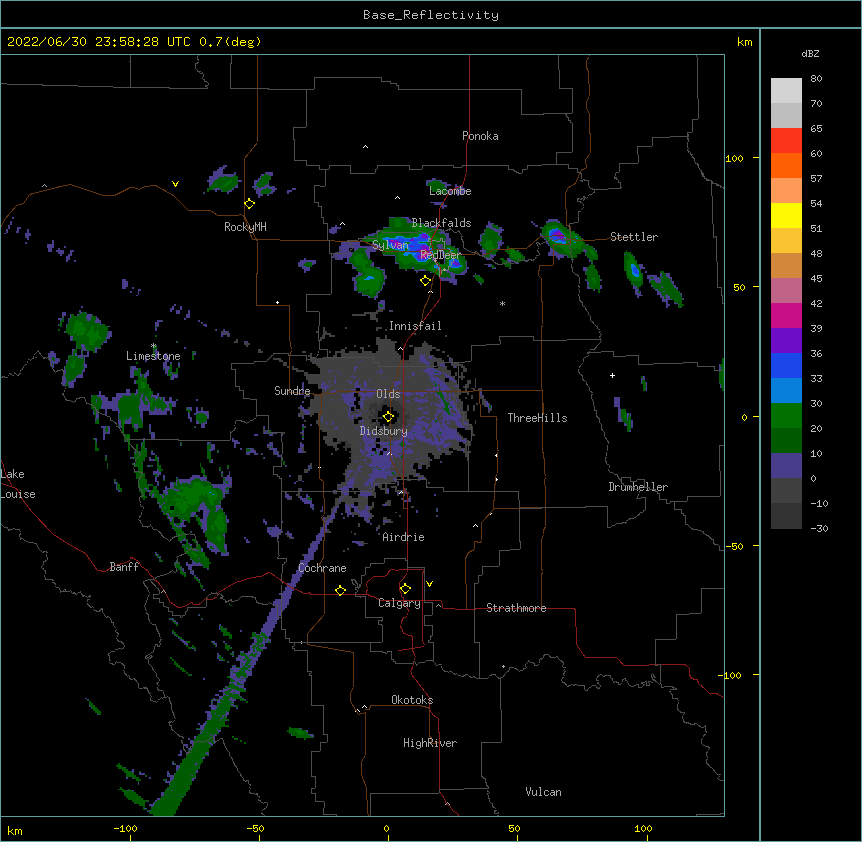Click the yellow diamond marker above Calgary label
862x842 pixels.
coord(405,589)
